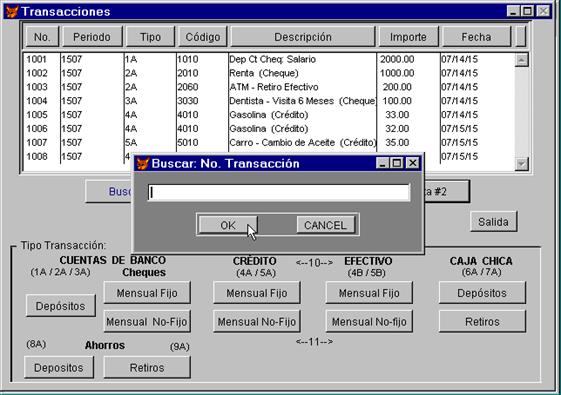
Task: Click the 2000.00 importe value
Action: tap(397, 59)
